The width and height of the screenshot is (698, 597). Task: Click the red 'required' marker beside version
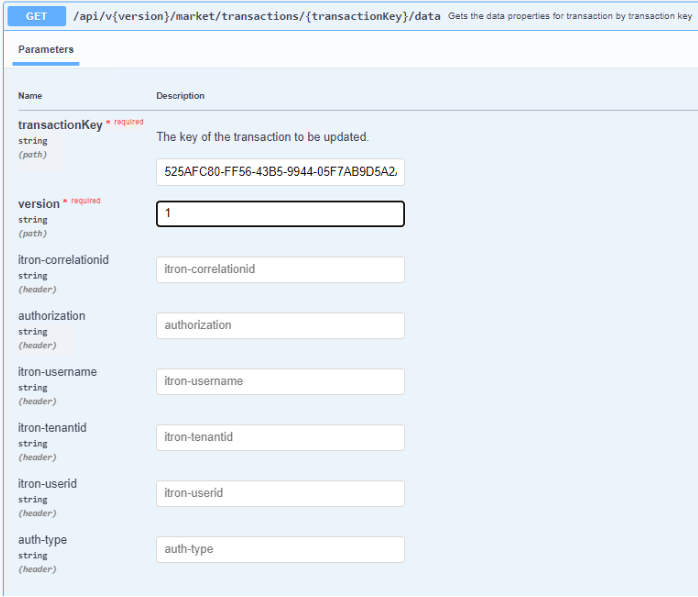pyautogui.click(x=85, y=201)
